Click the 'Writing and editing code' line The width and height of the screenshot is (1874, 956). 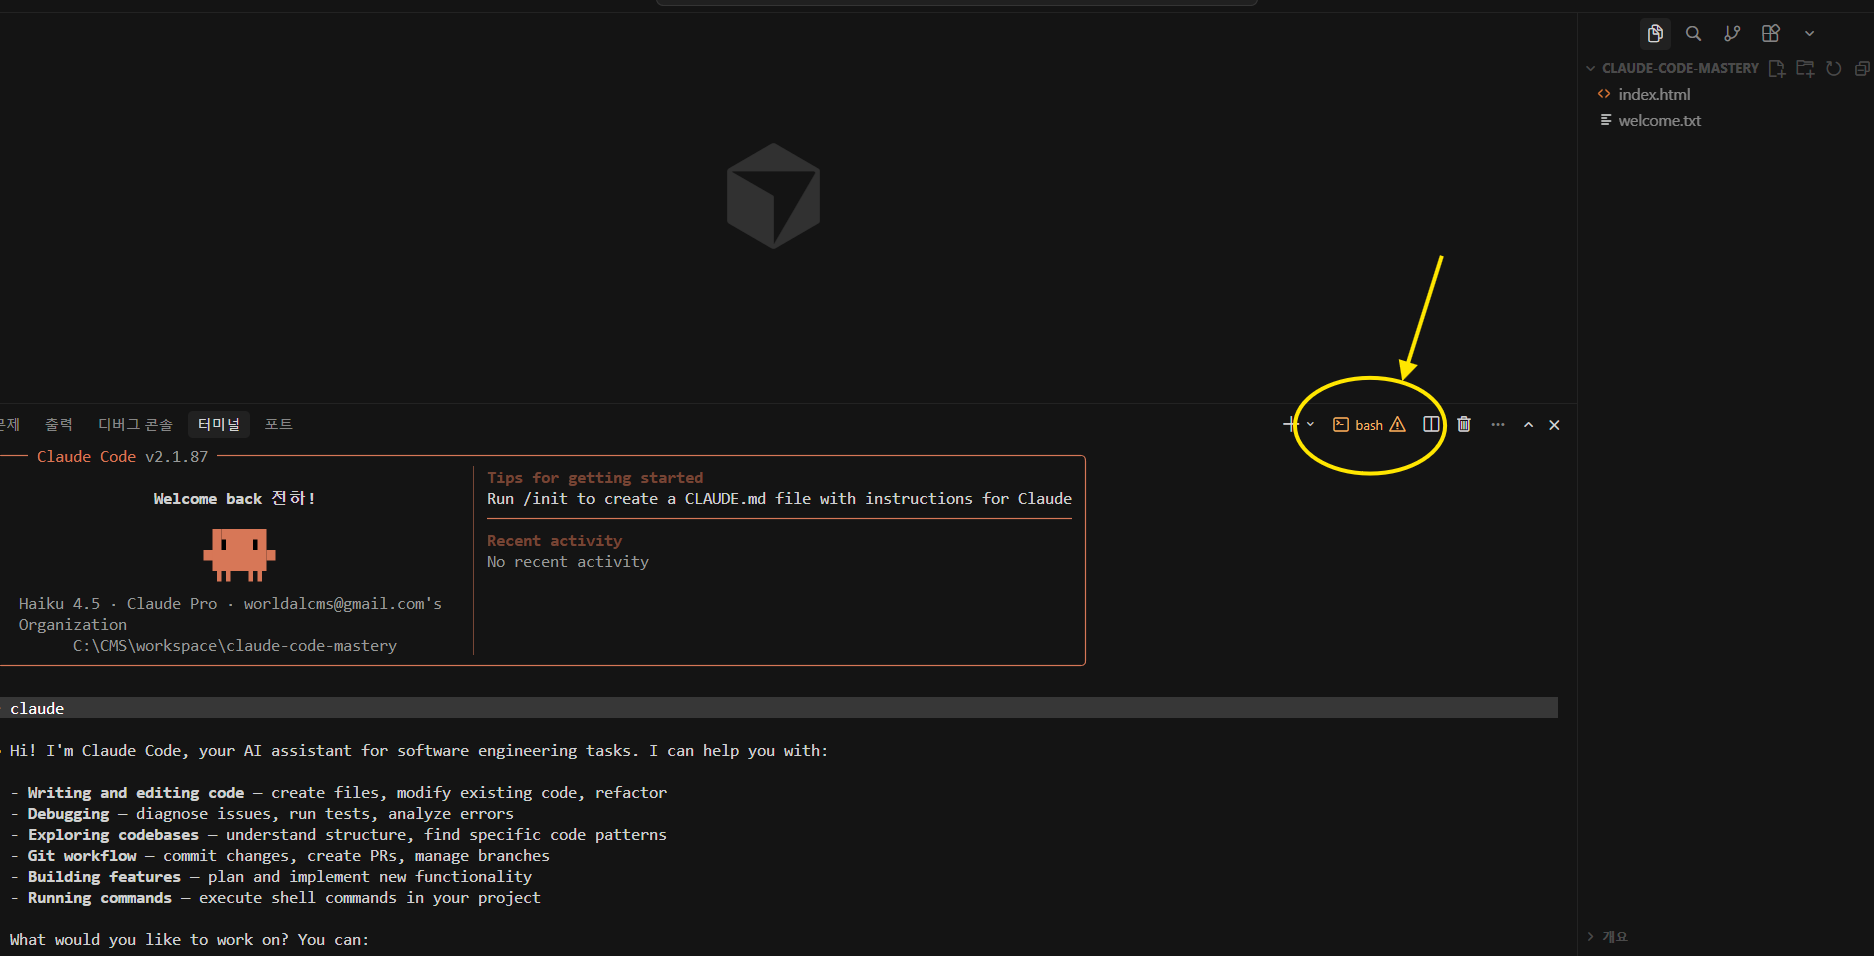(x=338, y=793)
